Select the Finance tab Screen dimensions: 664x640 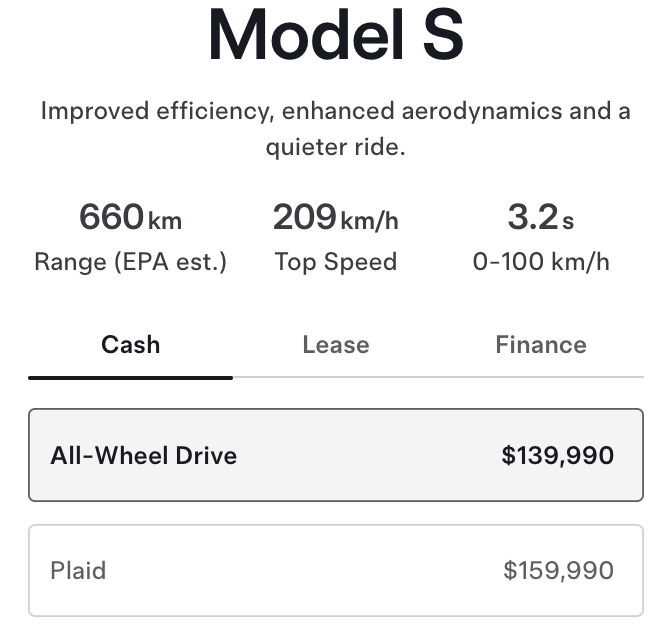[540, 345]
